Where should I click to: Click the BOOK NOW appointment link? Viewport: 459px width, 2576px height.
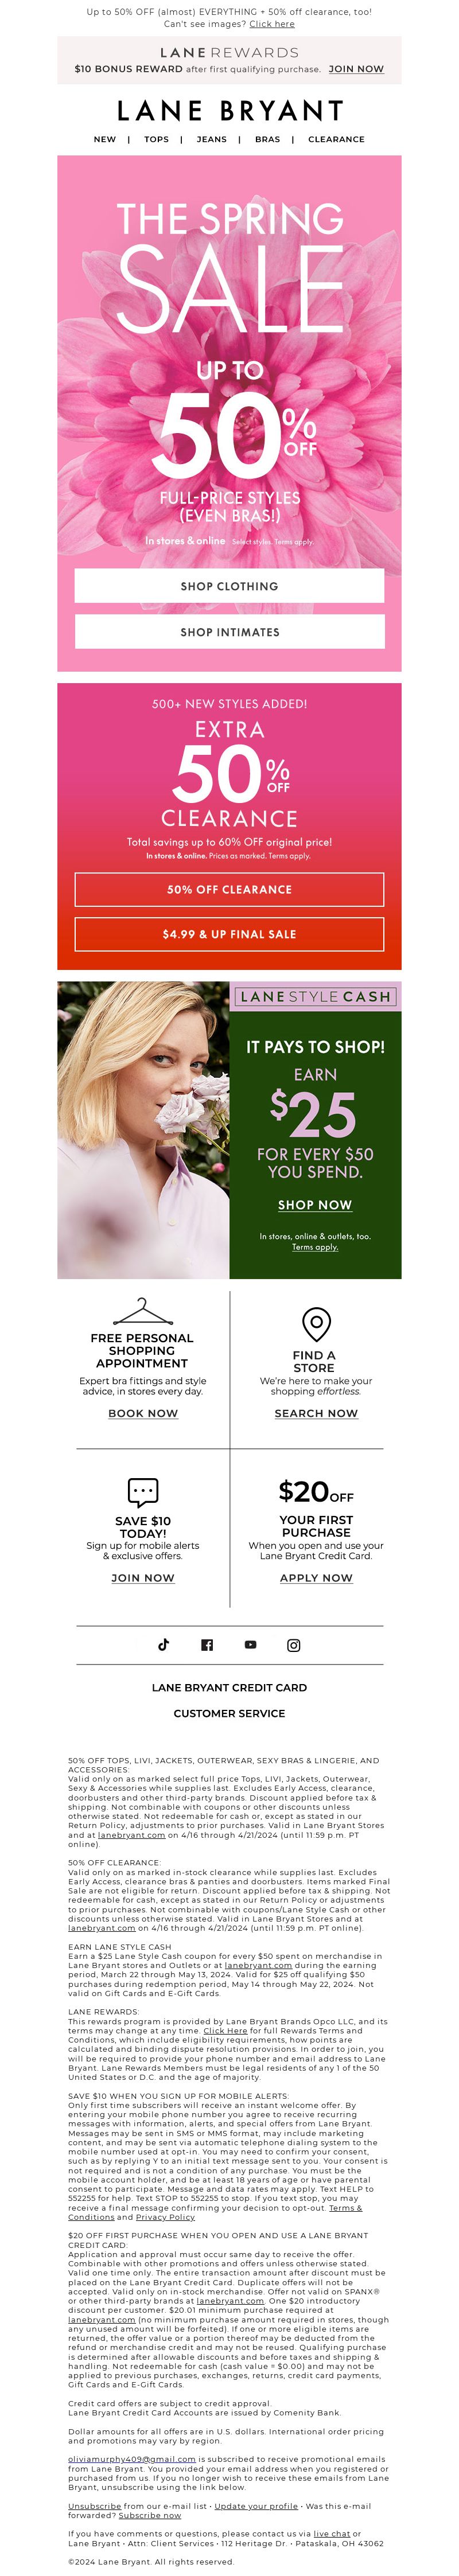[143, 1413]
